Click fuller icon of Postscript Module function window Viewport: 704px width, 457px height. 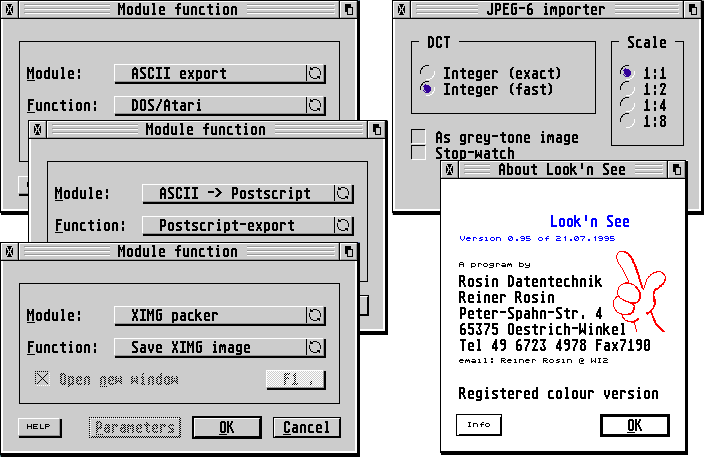pos(377,129)
